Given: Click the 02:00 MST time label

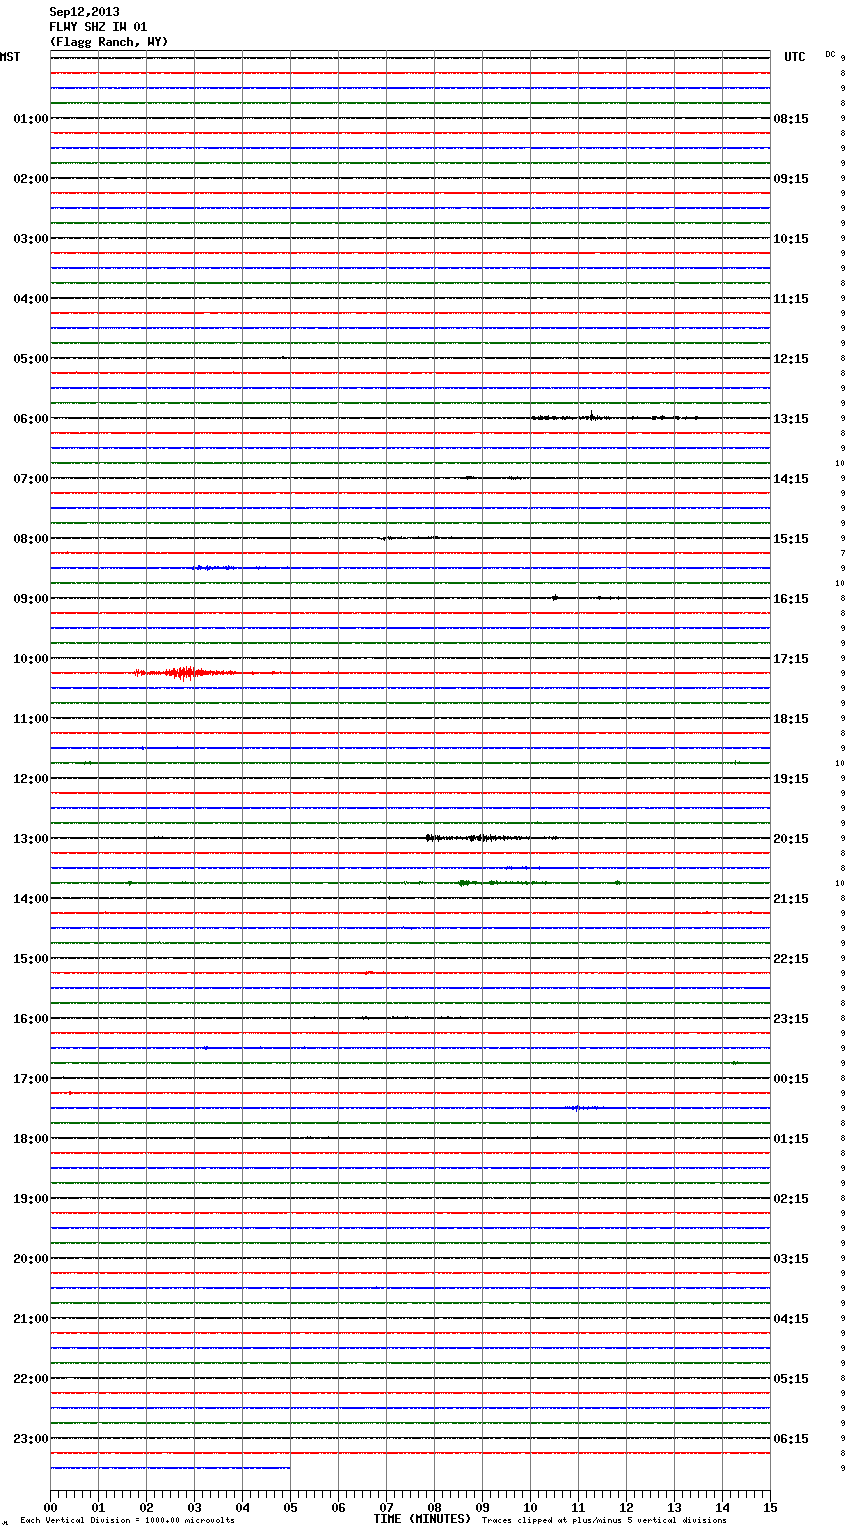Looking at the screenshot, I should click(x=31, y=179).
